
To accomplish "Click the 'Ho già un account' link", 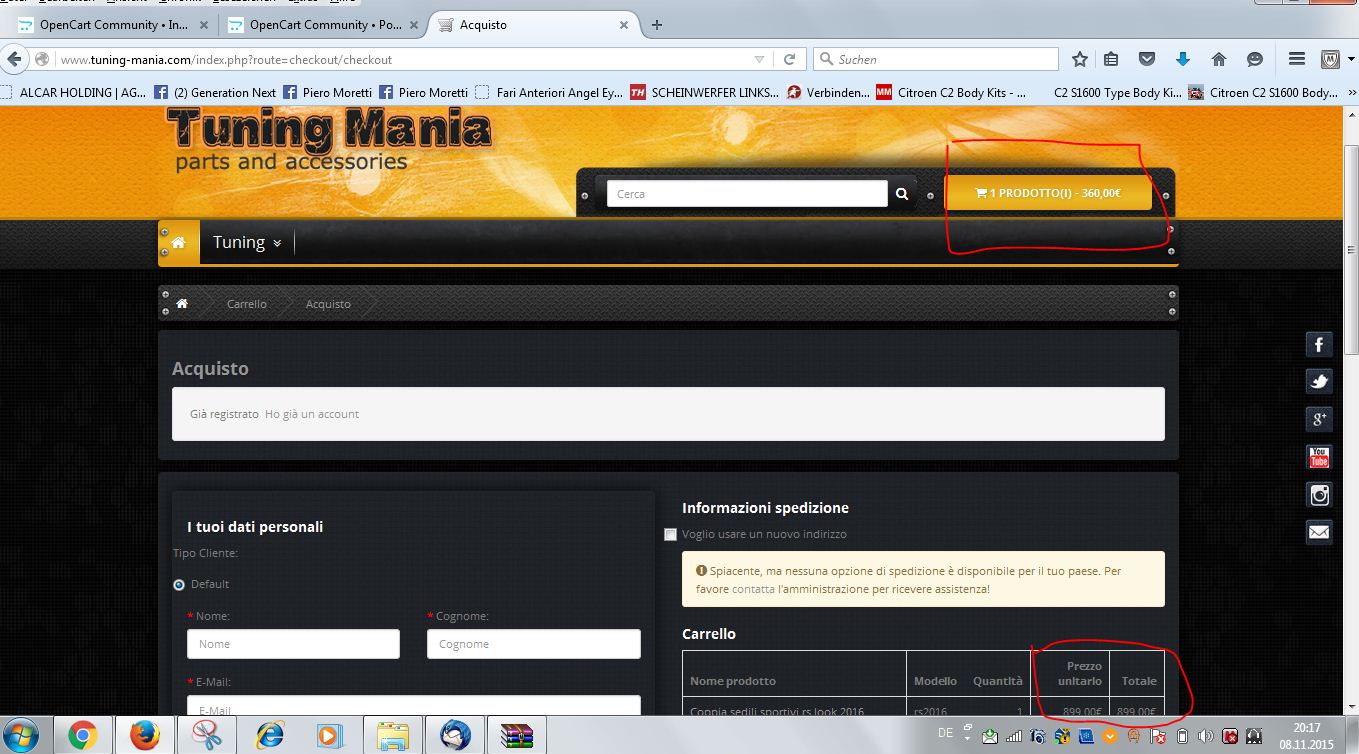I will [312, 414].
